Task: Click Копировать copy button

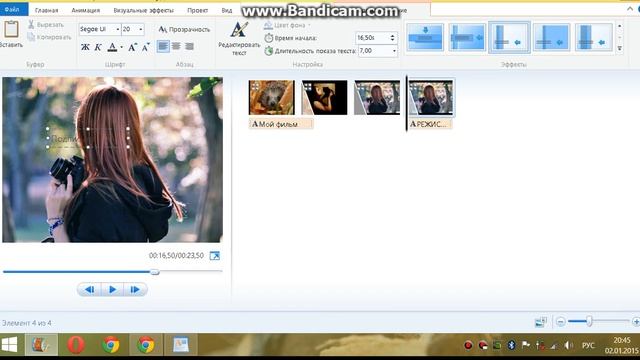Action: point(49,37)
